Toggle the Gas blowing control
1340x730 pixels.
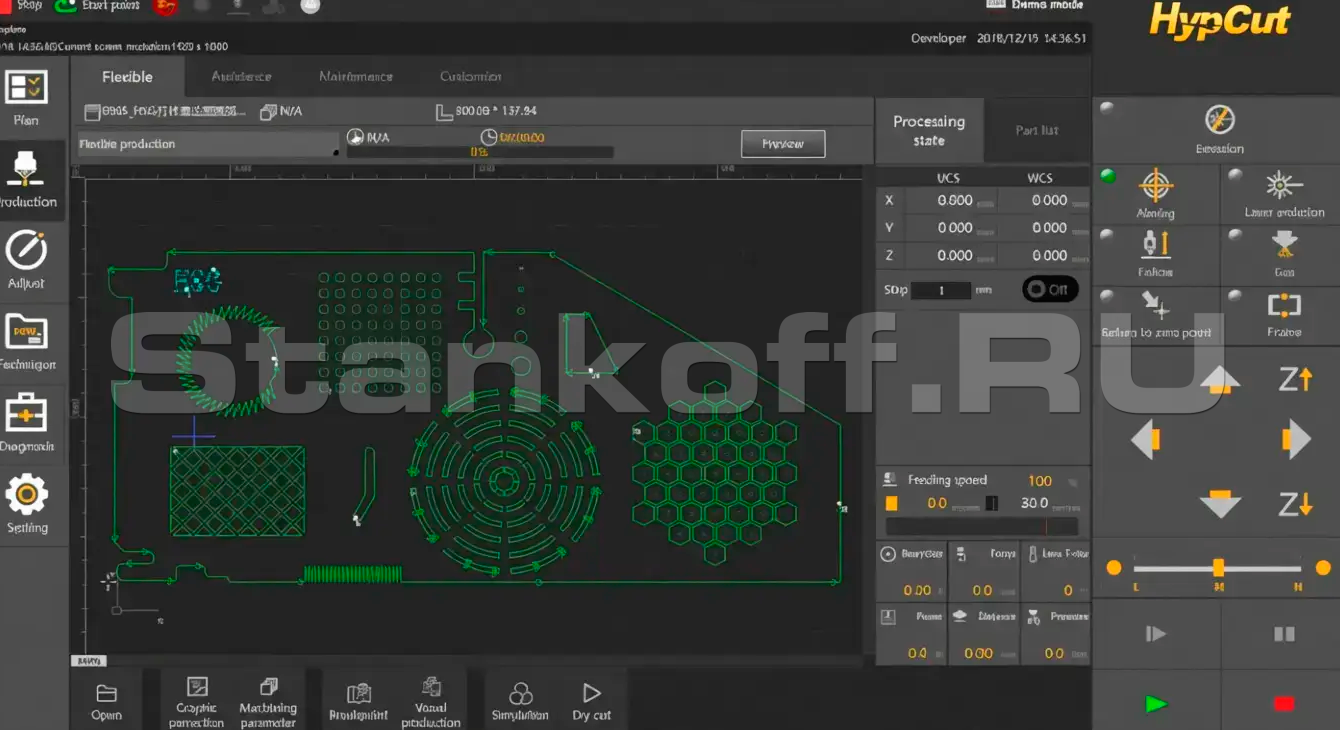point(1283,252)
